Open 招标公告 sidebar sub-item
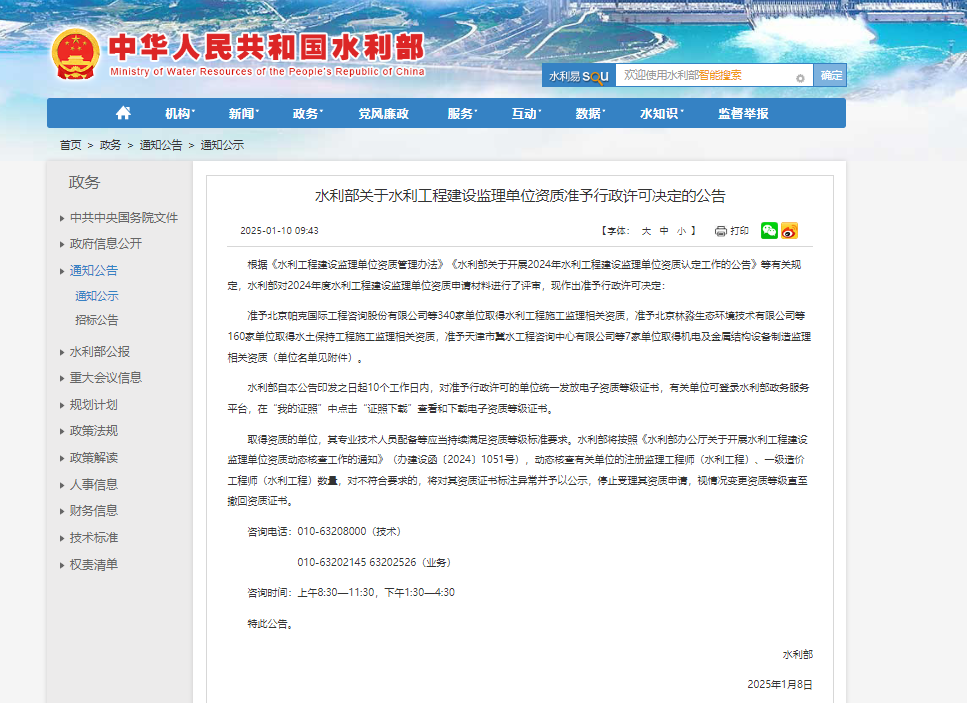The width and height of the screenshot is (967, 703). (97, 320)
